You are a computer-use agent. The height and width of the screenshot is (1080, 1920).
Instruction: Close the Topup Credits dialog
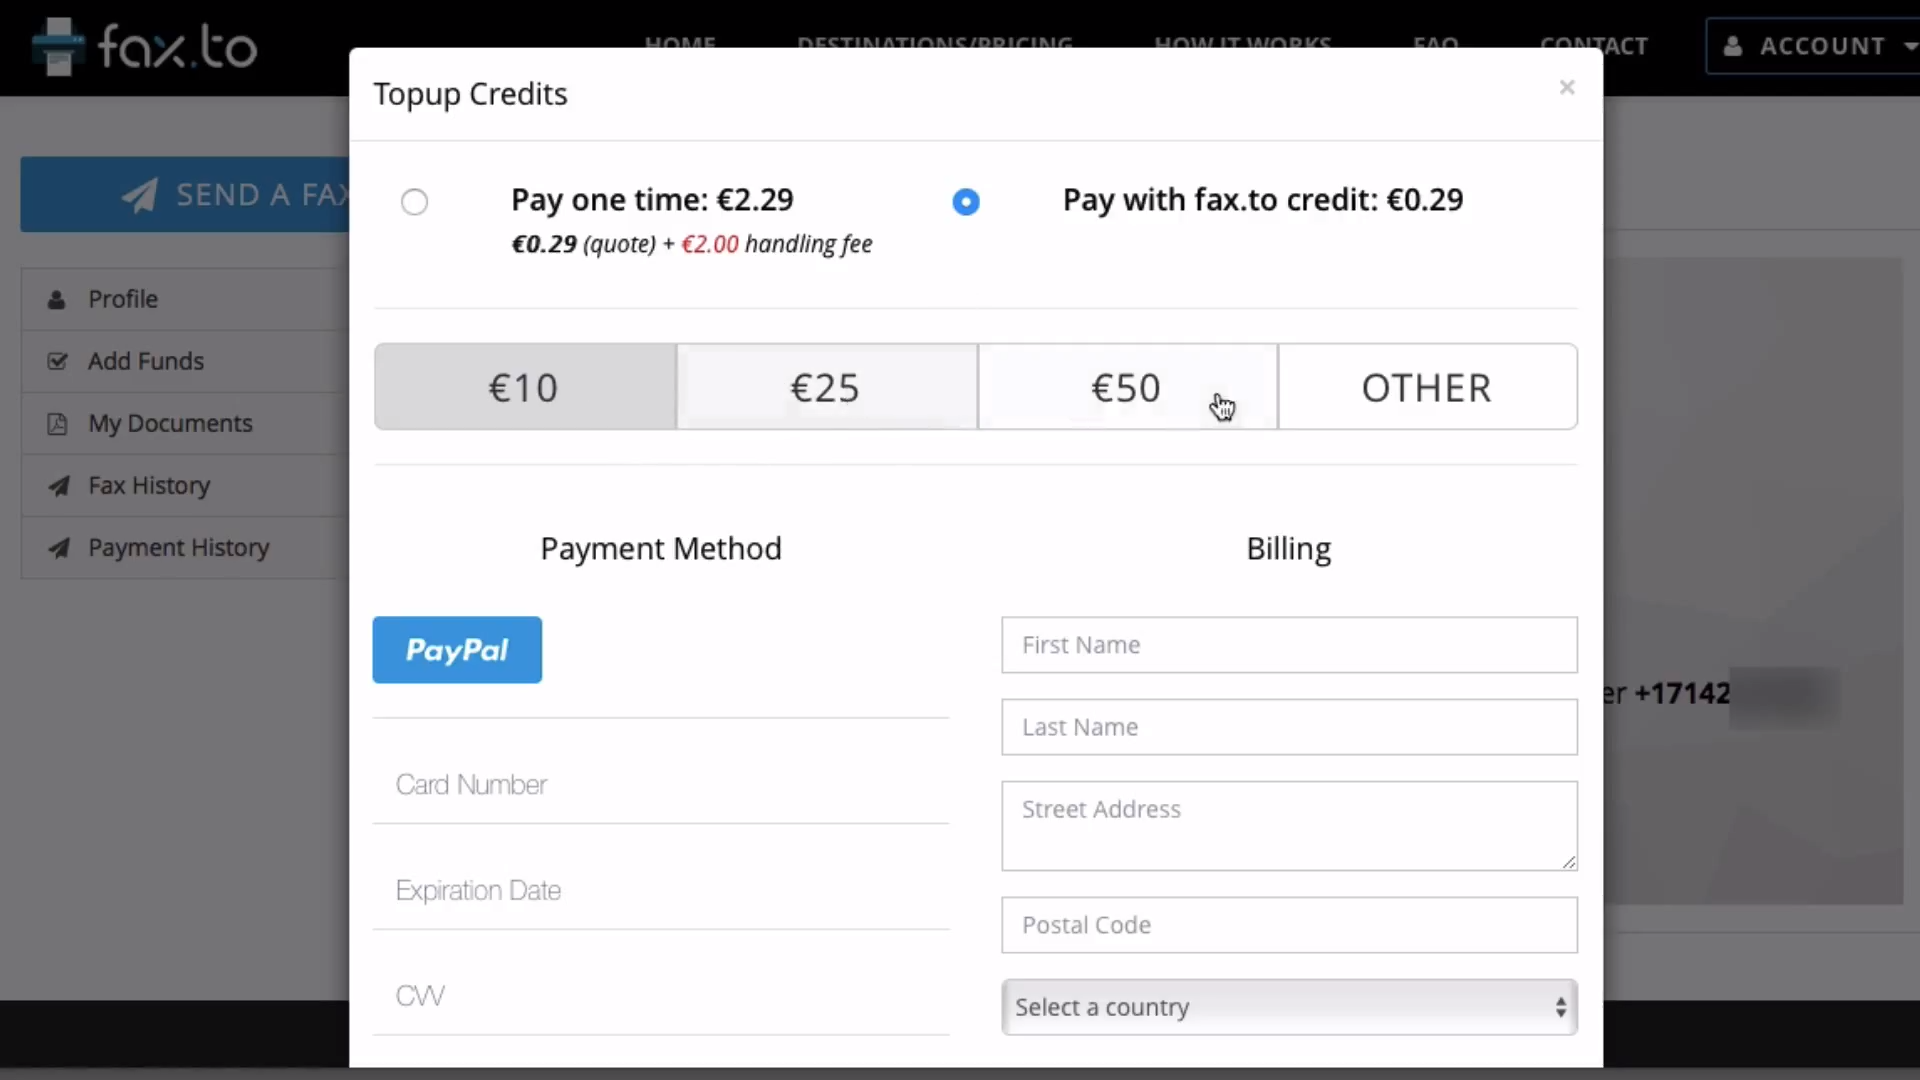click(x=1566, y=88)
